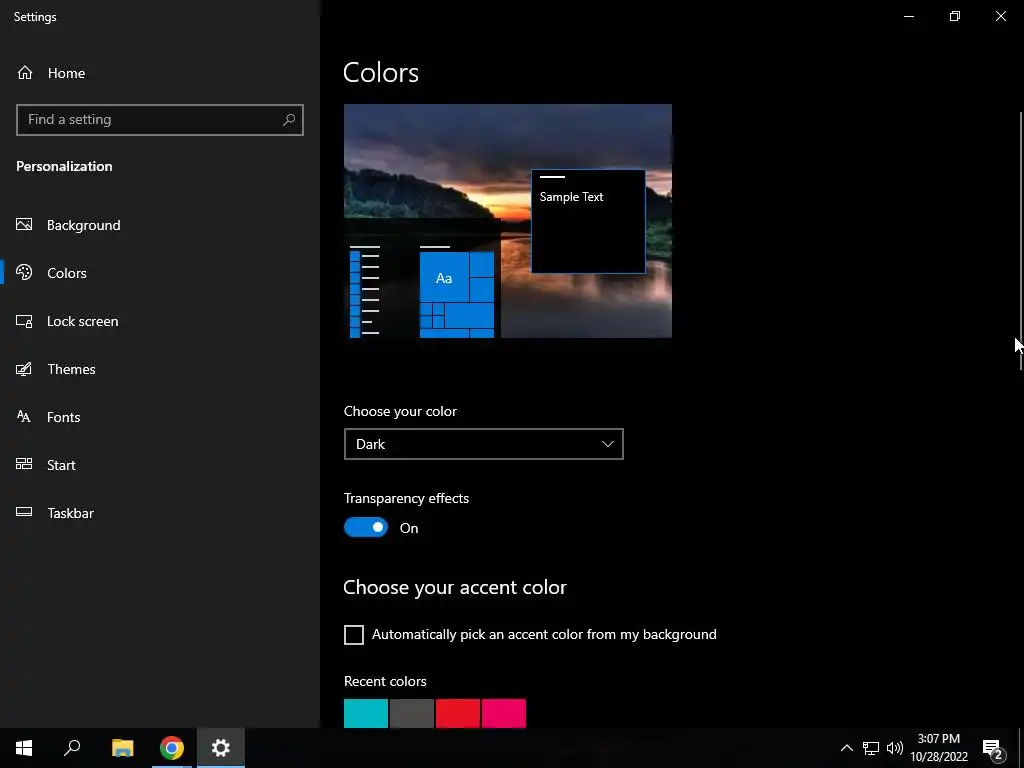1024x768 pixels.
Task: Click the Choose your accent color heading
Action: [455, 587]
